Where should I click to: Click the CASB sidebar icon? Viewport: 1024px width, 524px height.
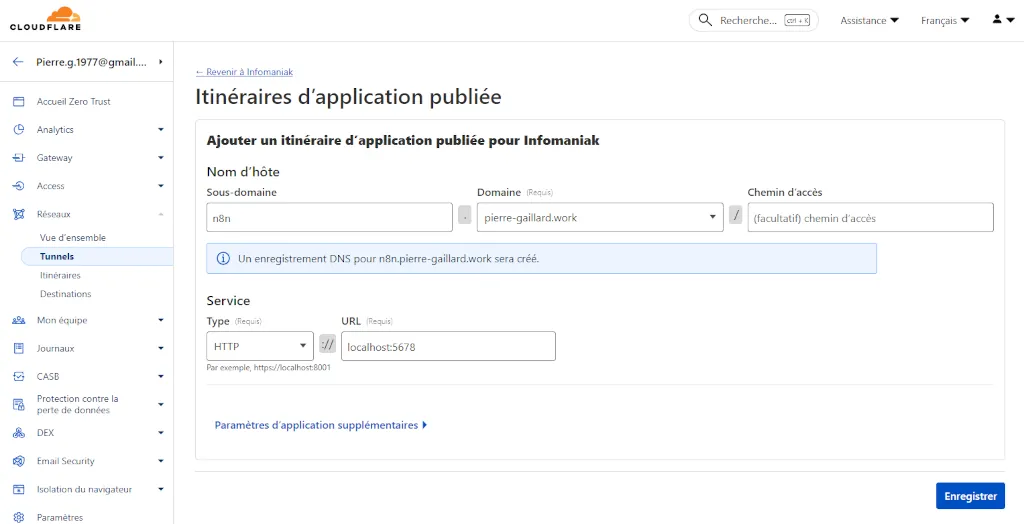tap(19, 377)
